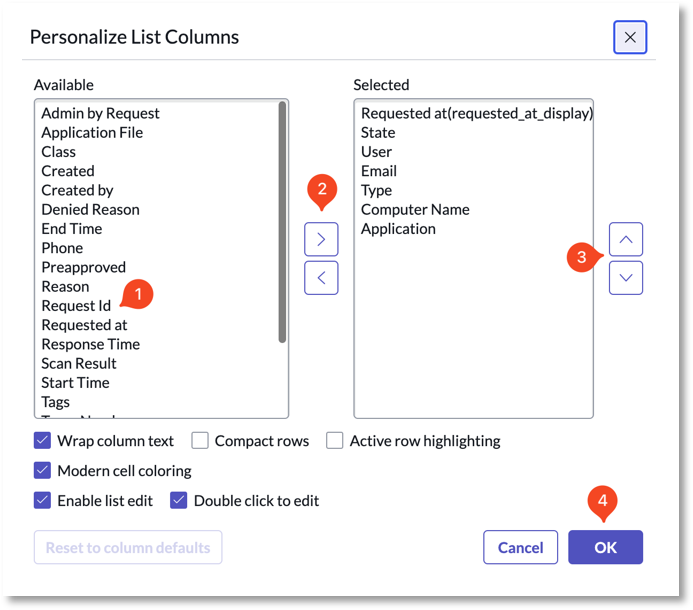
Task: Enable Compact rows checkbox
Action: pos(200,441)
